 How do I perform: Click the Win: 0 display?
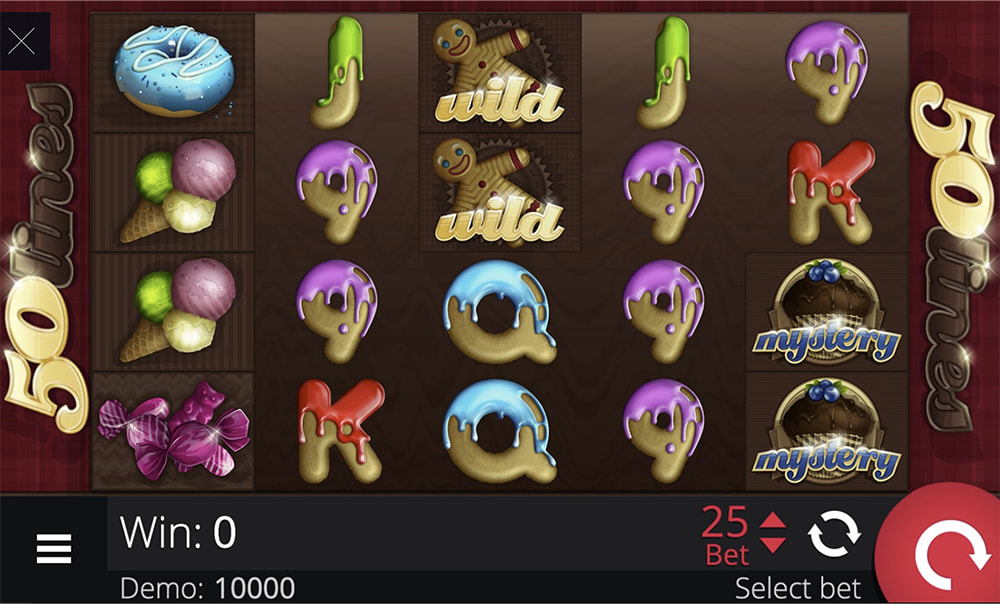[178, 532]
